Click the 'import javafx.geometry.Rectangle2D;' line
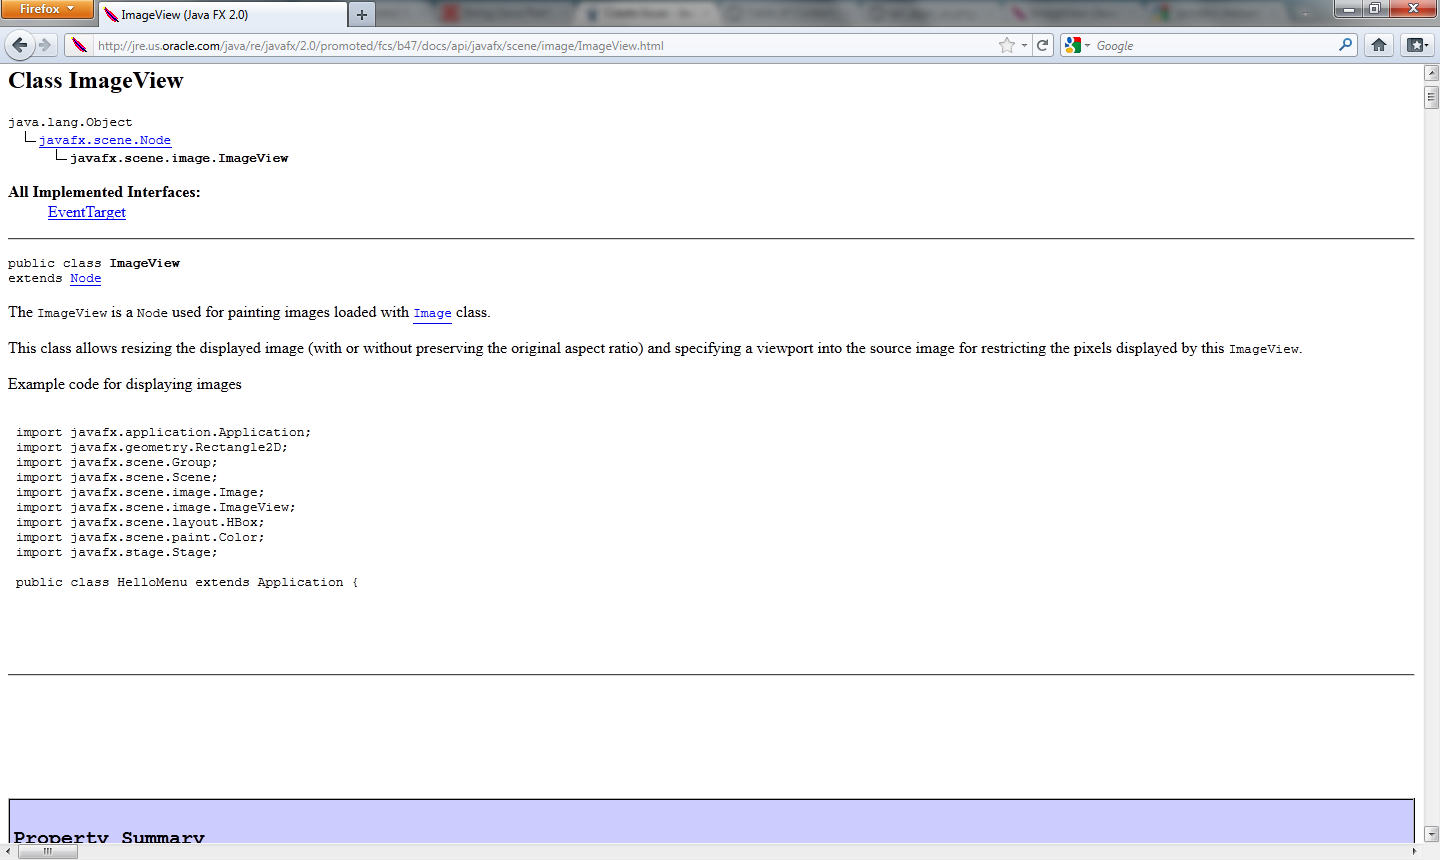 pos(152,448)
